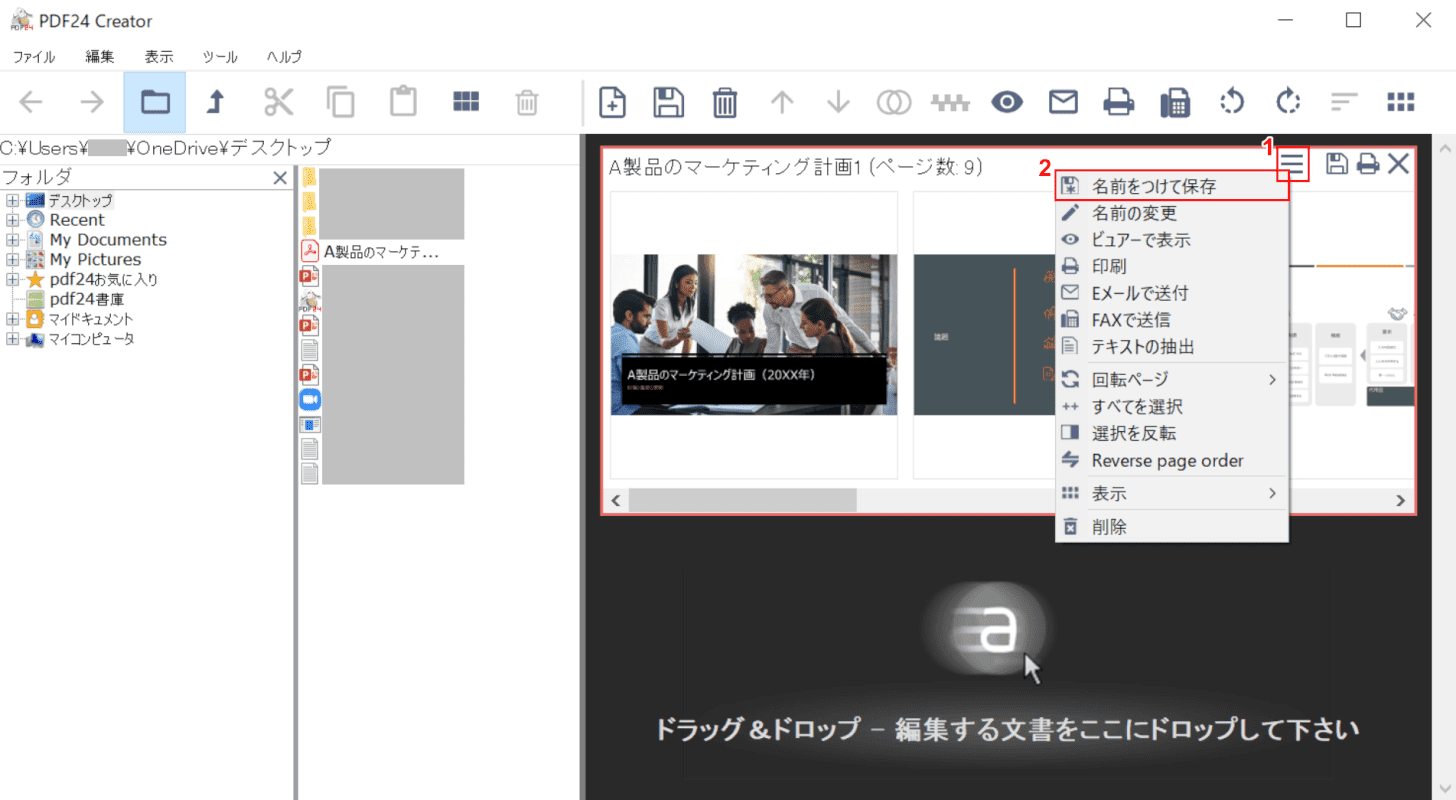Close the フォルダ panel
Viewport: 1456px width, 800px height.
281,178
